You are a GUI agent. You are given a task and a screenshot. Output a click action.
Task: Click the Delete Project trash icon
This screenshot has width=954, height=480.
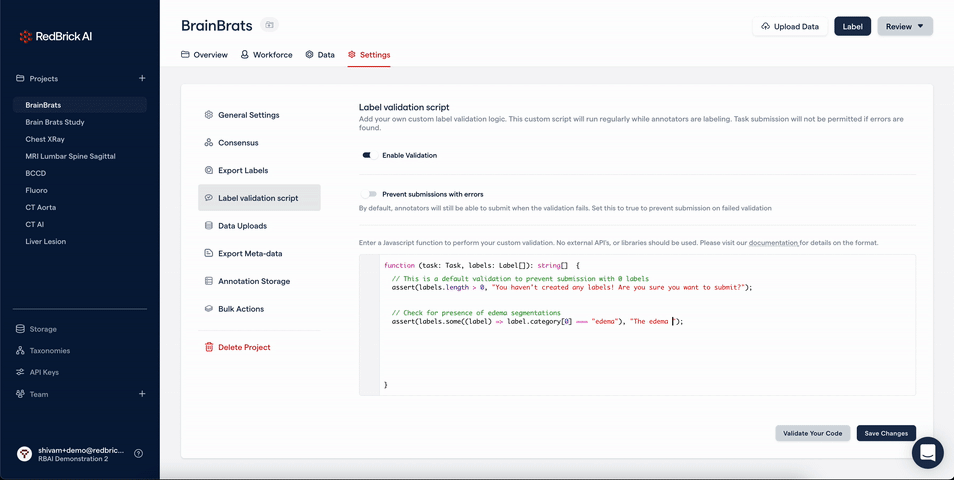[x=209, y=347]
